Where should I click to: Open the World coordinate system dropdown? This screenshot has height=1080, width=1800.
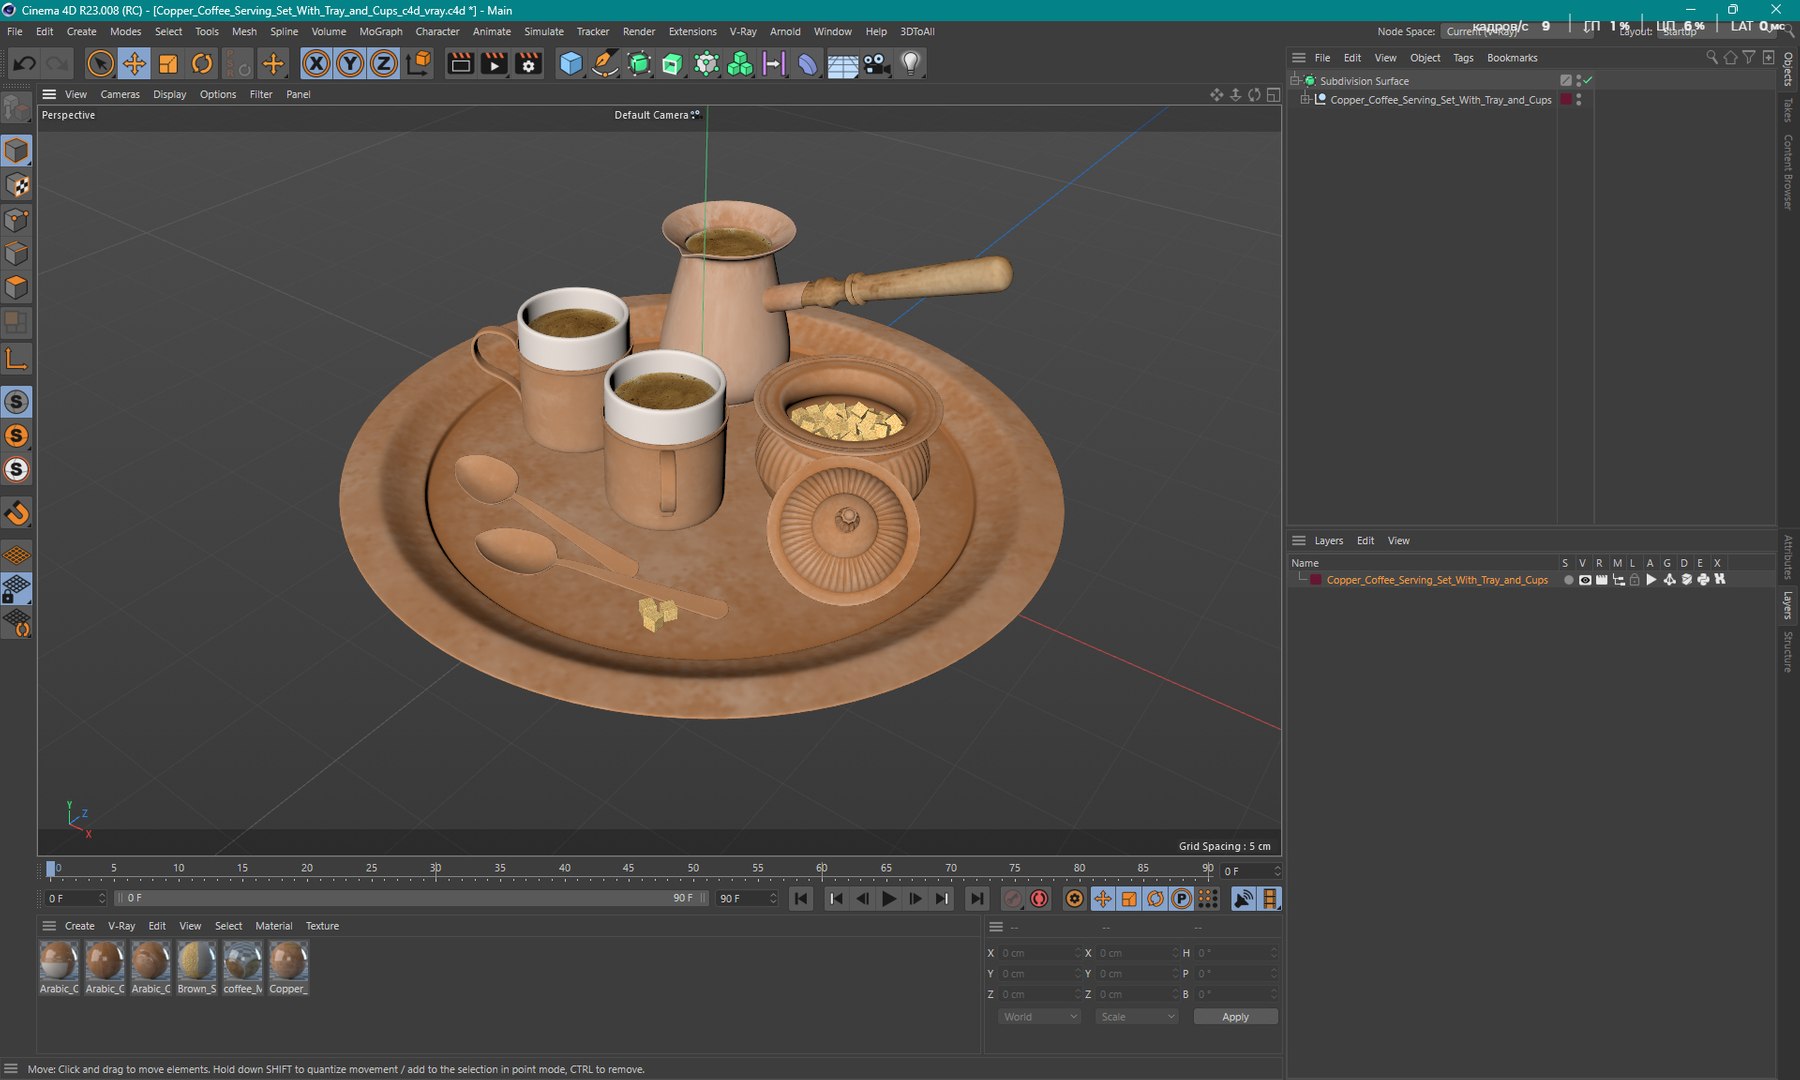(x=1040, y=1017)
